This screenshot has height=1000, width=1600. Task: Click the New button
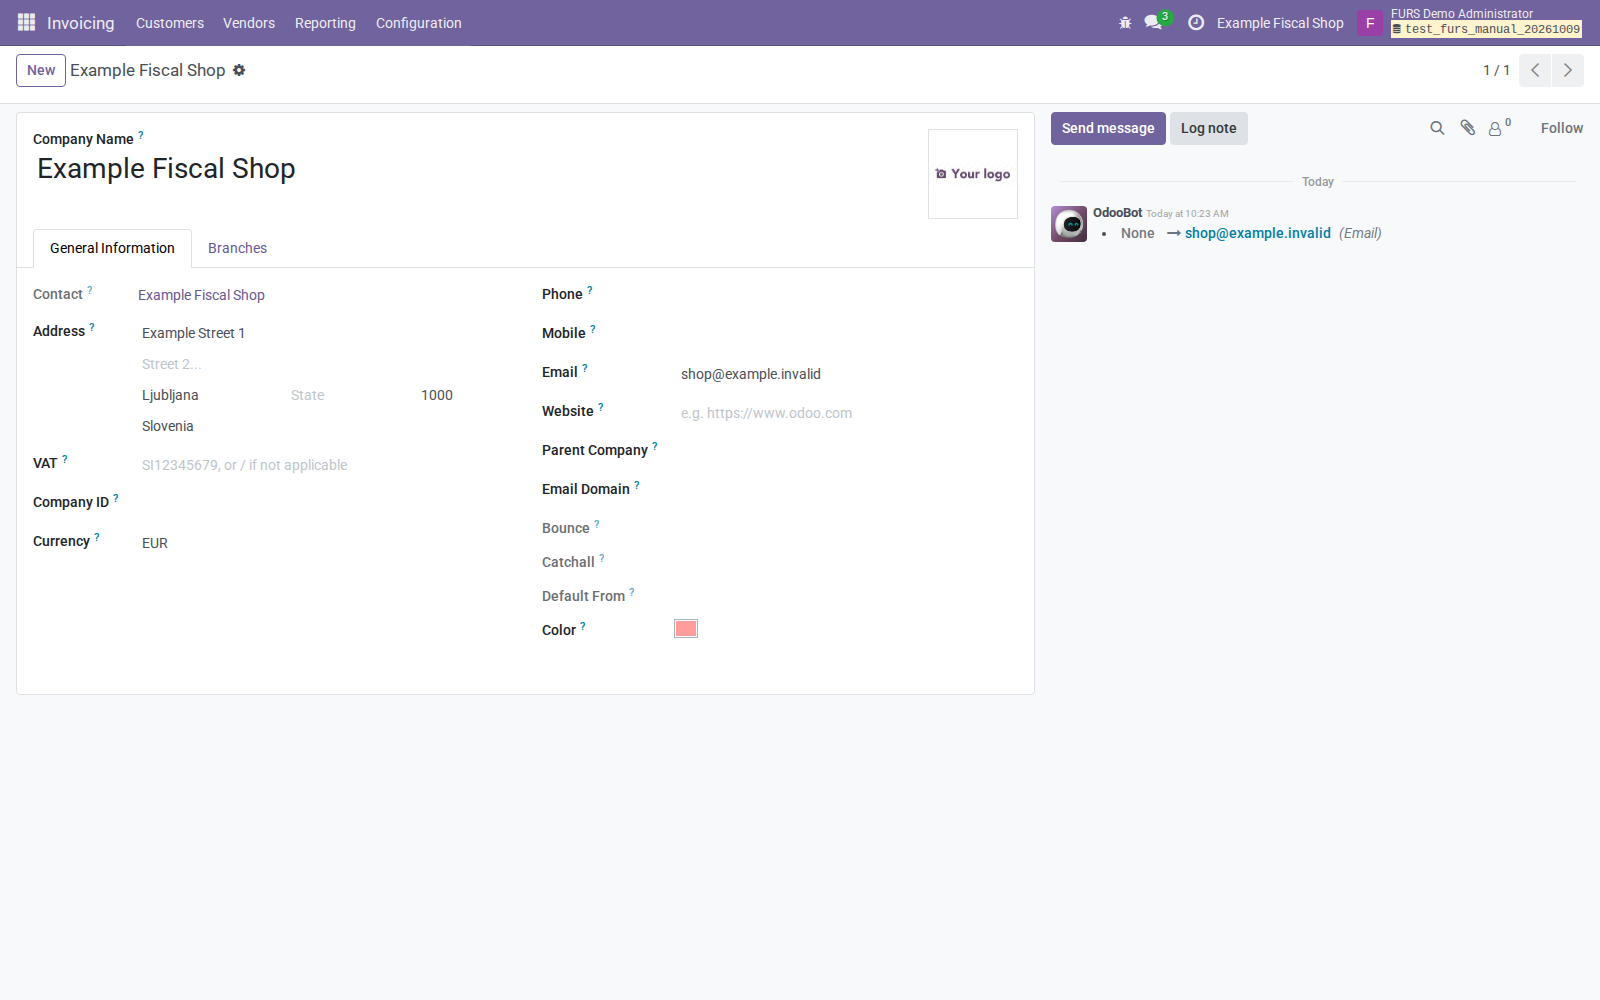41,70
